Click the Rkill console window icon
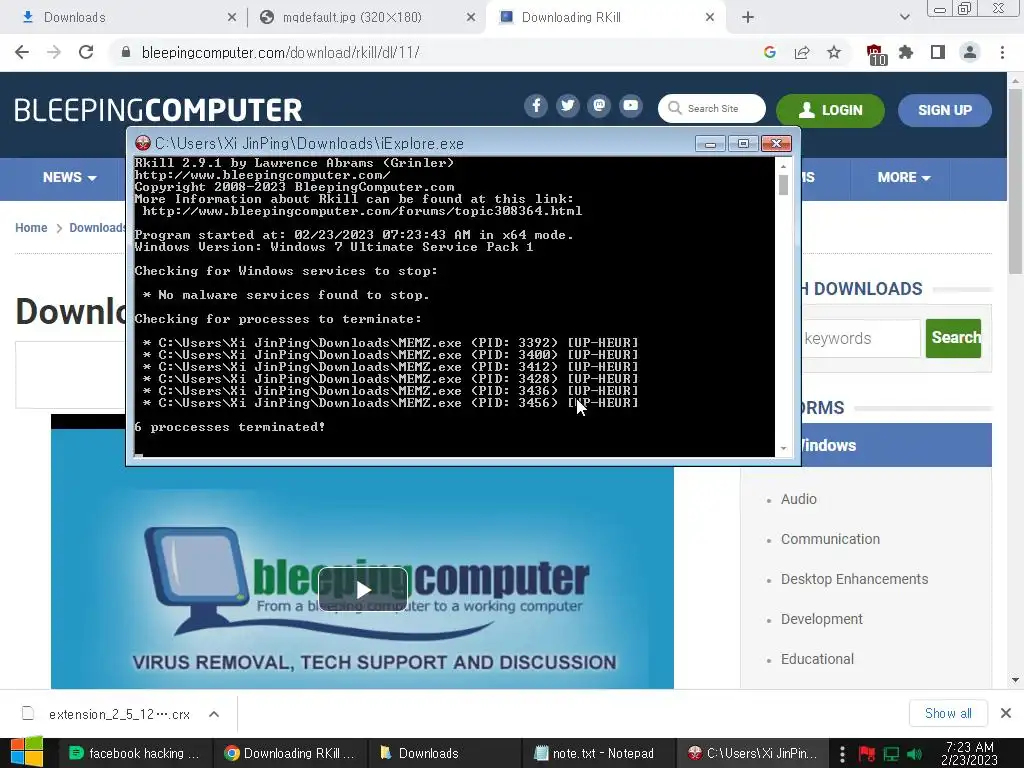This screenshot has width=1024, height=768. [142, 143]
